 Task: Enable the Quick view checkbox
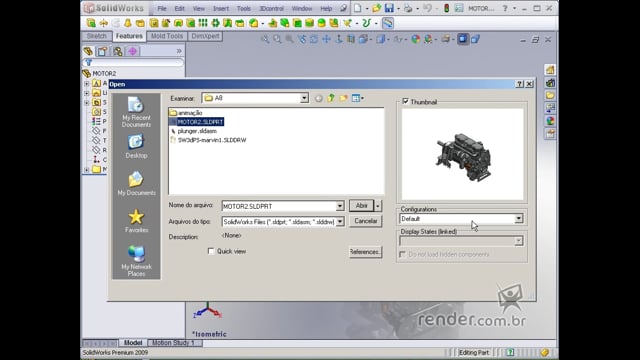coord(211,251)
